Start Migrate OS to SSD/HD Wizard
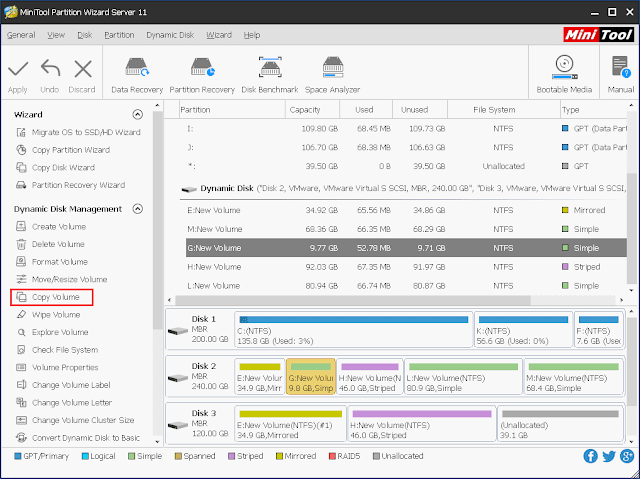Viewport: 640px width, 479px height. [x=80, y=132]
